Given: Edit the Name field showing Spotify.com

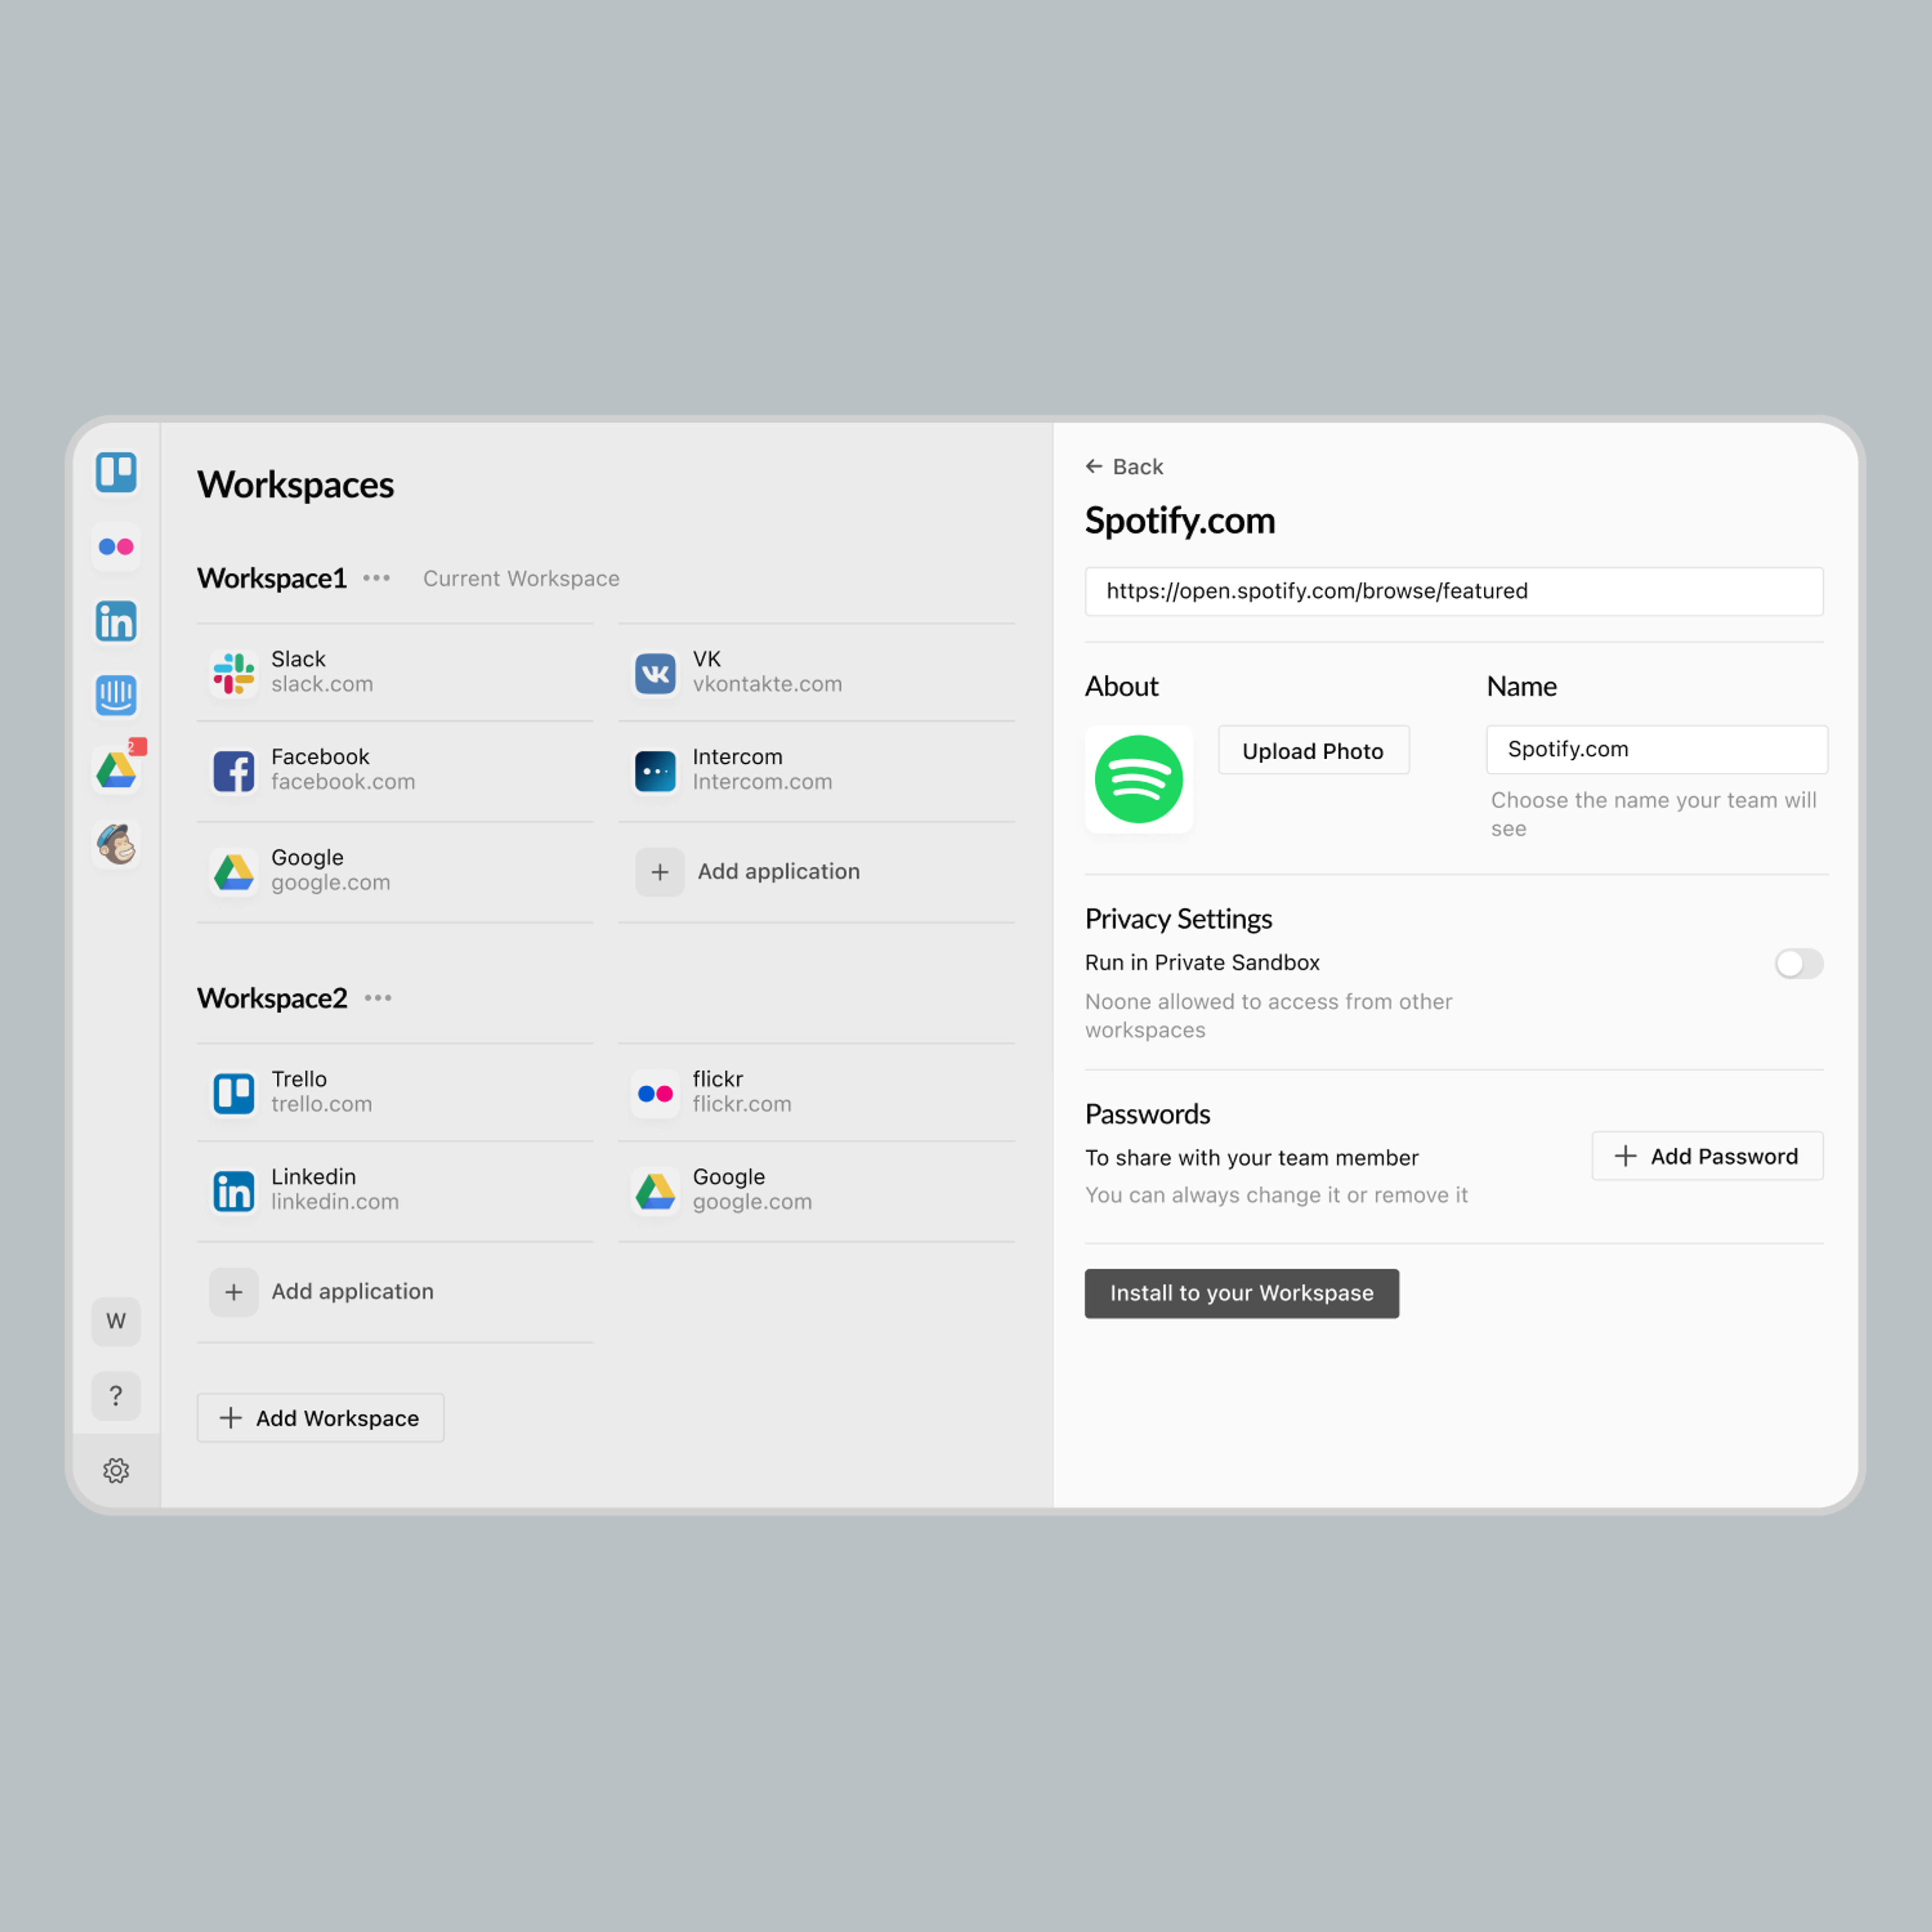Looking at the screenshot, I should (1656, 749).
